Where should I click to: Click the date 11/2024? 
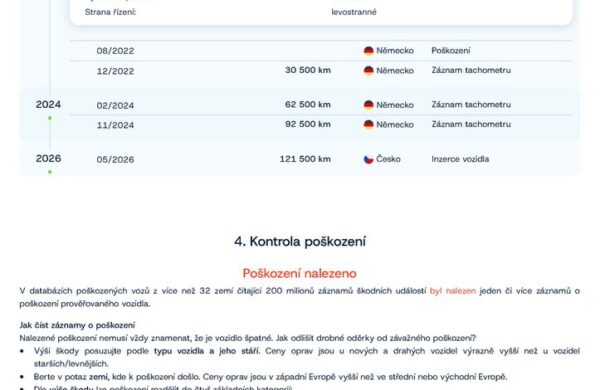(x=115, y=125)
